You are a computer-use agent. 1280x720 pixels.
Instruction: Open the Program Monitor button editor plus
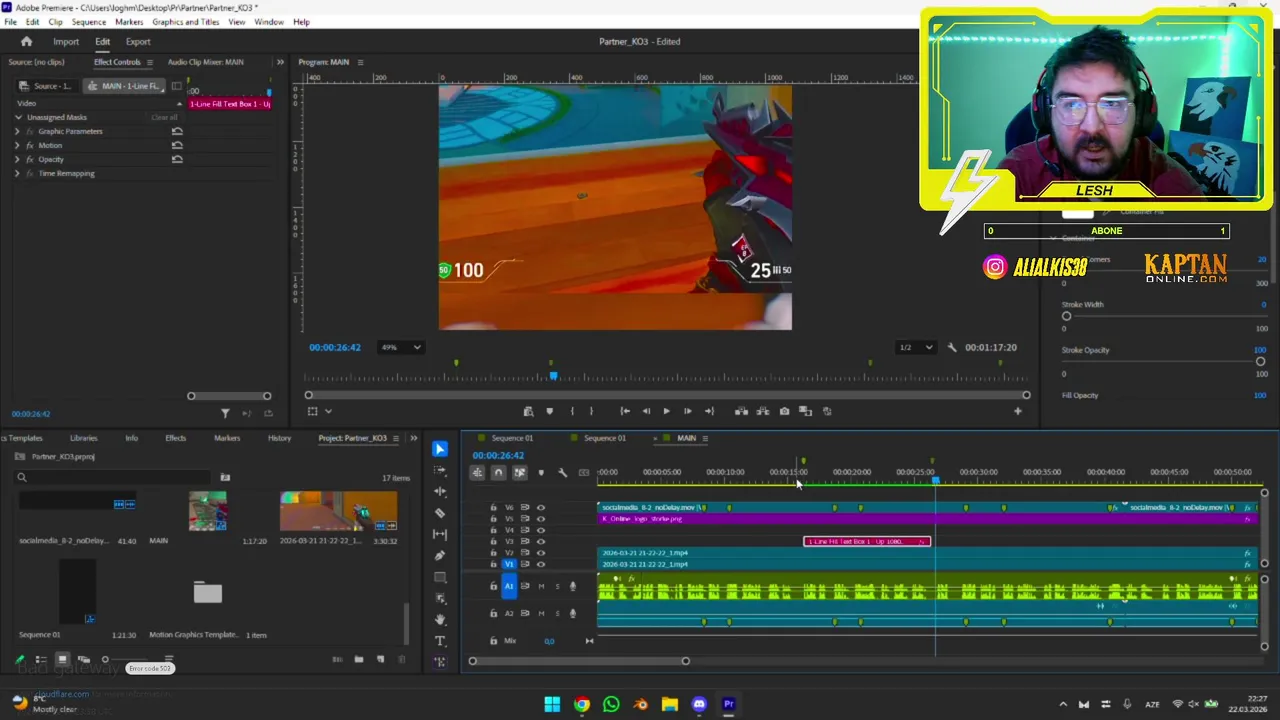coord(1018,411)
